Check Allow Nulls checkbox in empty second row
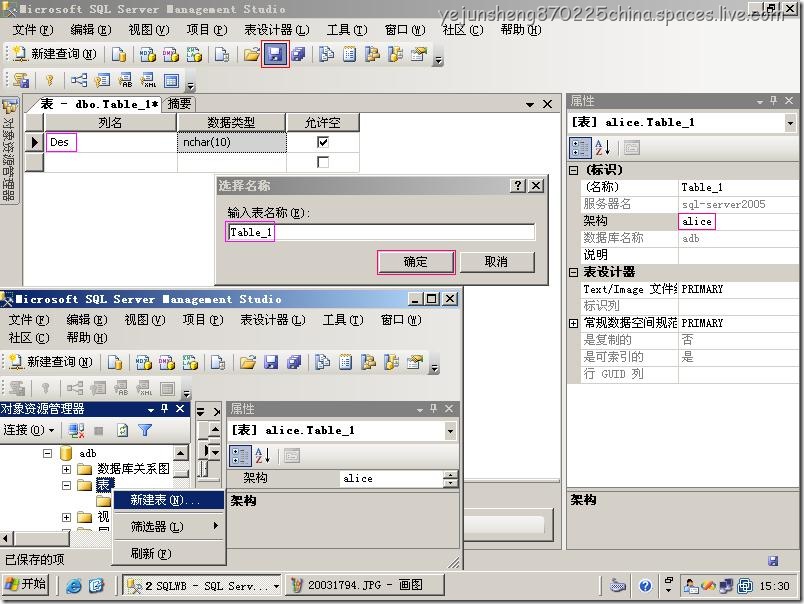Image resolution: width=804 pixels, height=604 pixels. pyautogui.click(x=323, y=162)
